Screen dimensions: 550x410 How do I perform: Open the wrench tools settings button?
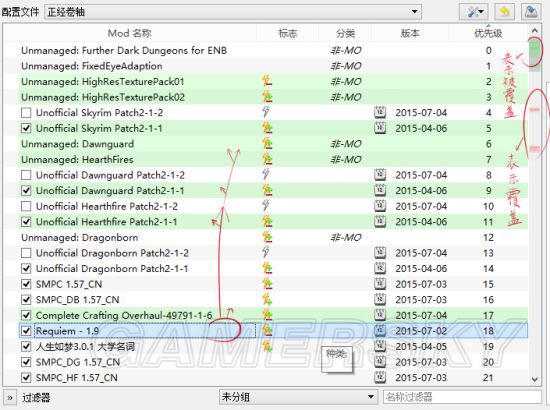click(474, 12)
